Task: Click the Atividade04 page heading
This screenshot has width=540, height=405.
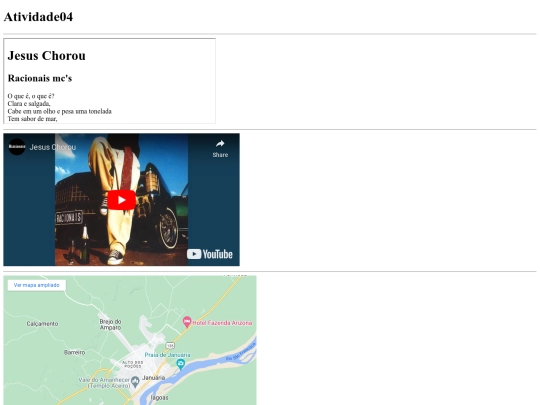Action: pos(38,17)
